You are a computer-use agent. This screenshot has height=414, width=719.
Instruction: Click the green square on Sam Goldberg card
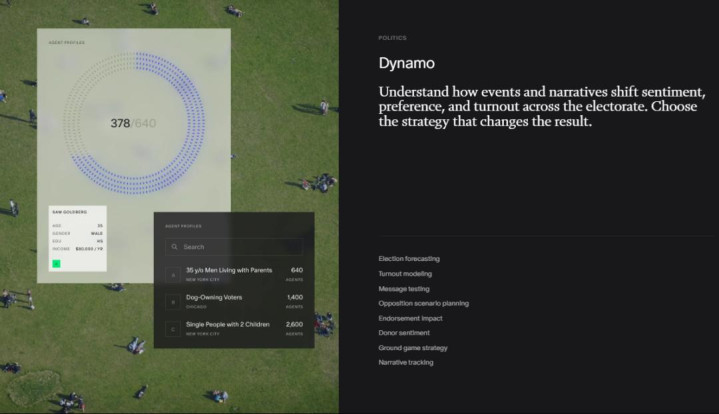[56, 264]
